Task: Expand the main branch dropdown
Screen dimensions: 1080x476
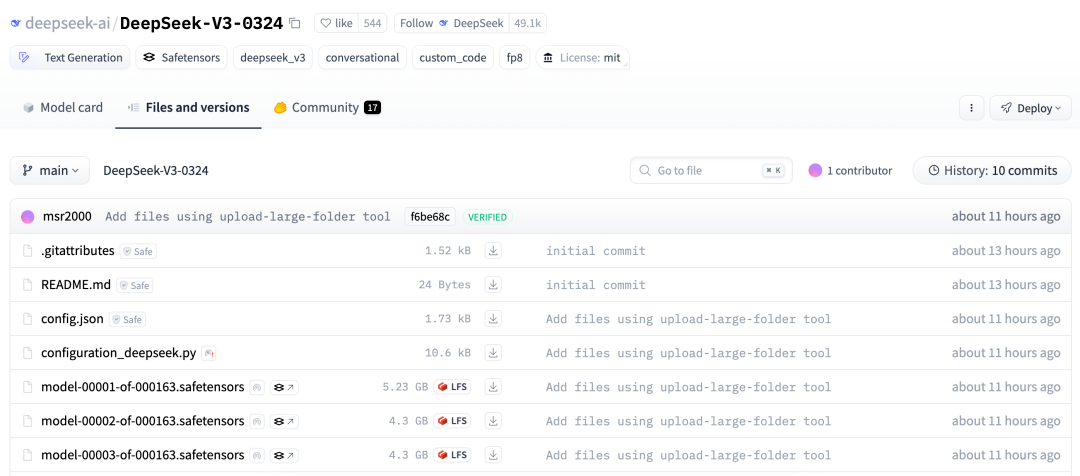Action: pyautogui.click(x=50, y=171)
